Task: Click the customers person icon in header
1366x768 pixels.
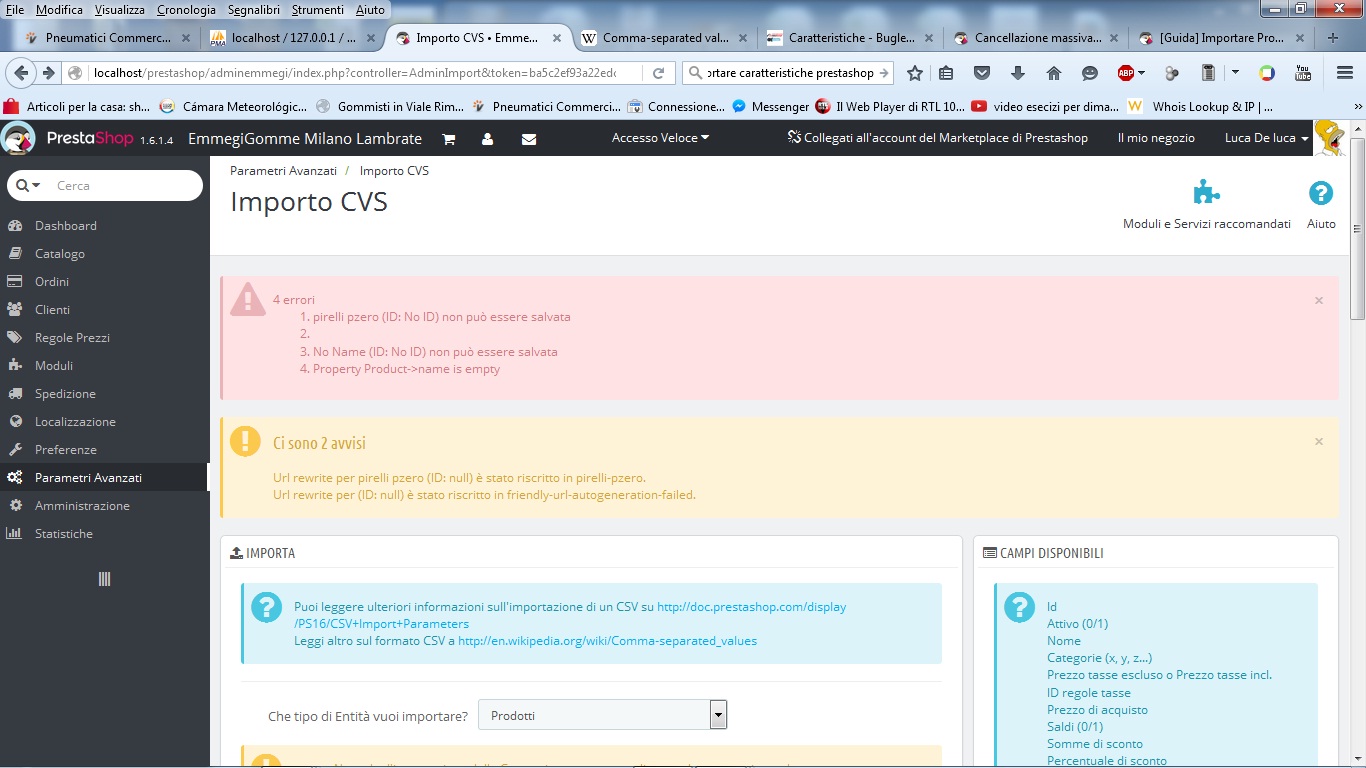Action: pos(487,139)
